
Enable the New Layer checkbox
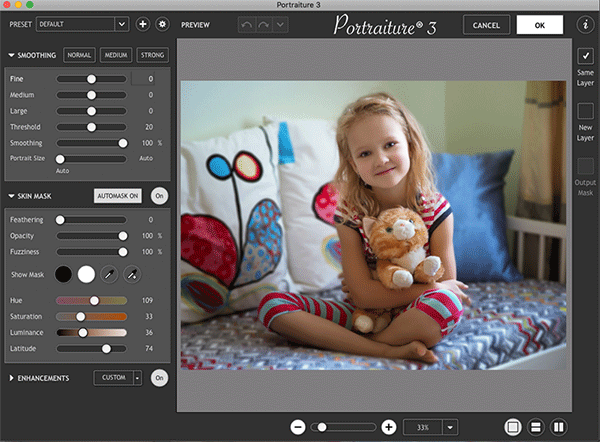(585, 111)
